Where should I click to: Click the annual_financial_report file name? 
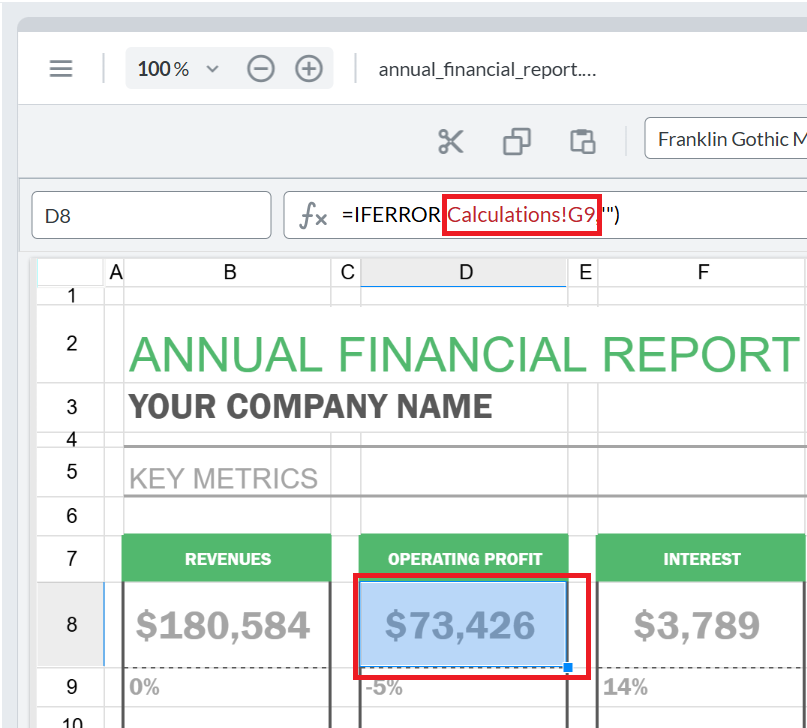pyautogui.click(x=487, y=69)
